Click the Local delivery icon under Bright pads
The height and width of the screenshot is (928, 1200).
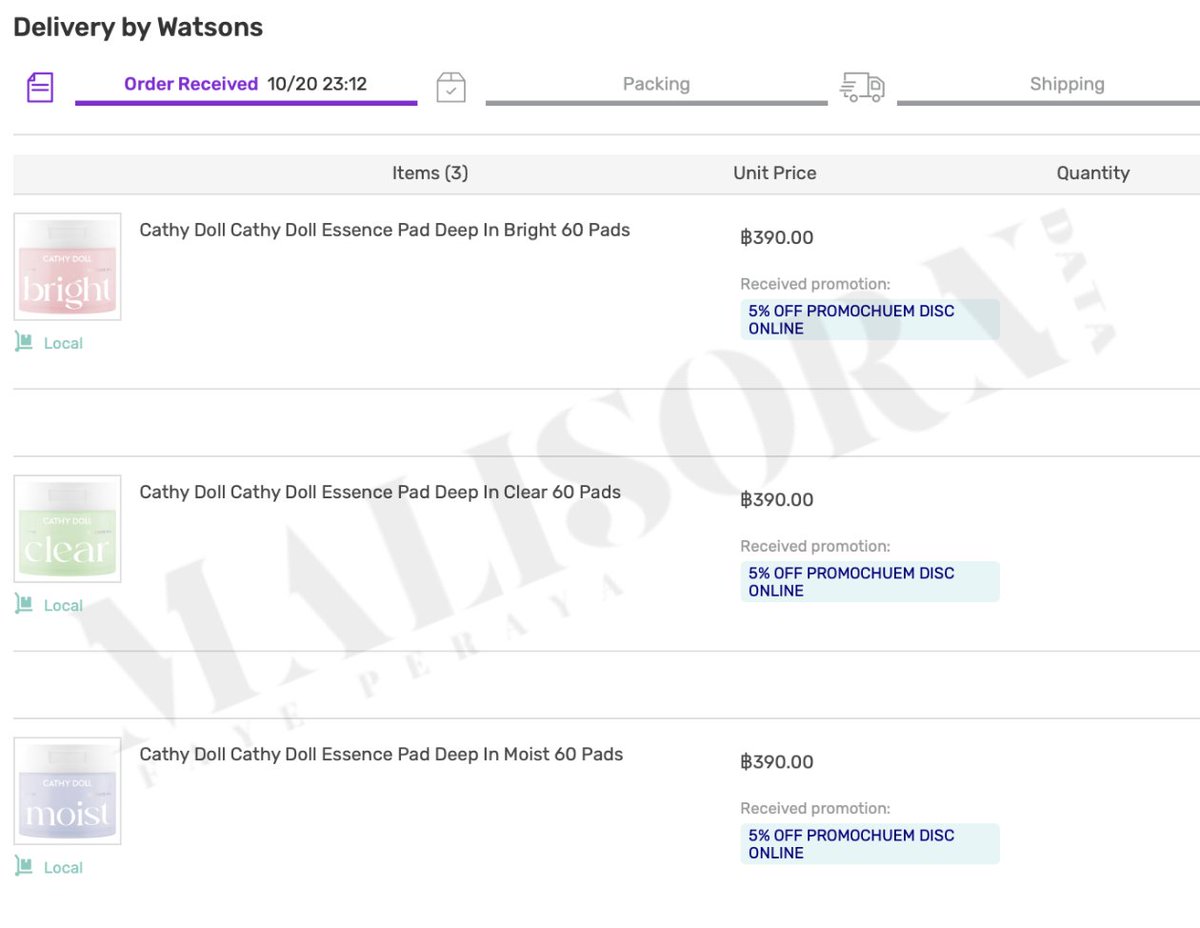23,342
